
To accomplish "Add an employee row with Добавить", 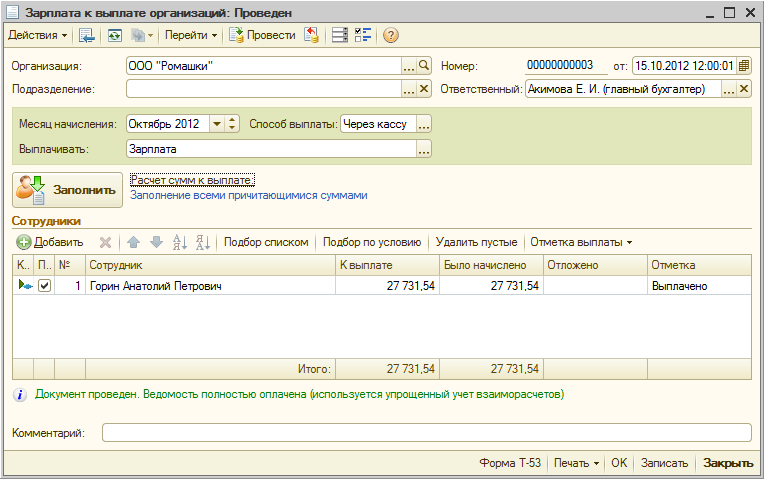I will [x=50, y=242].
